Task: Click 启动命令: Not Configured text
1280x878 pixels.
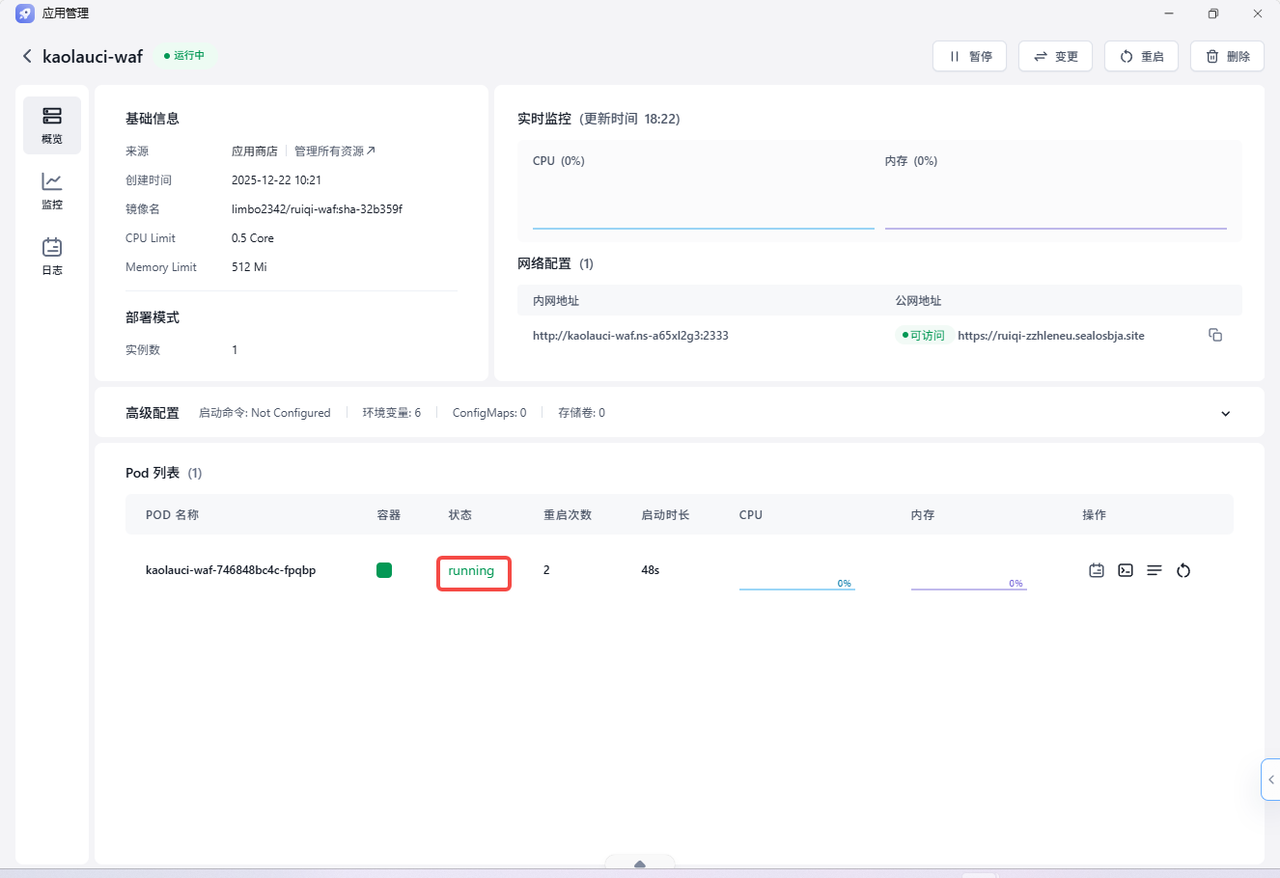Action: pos(264,413)
